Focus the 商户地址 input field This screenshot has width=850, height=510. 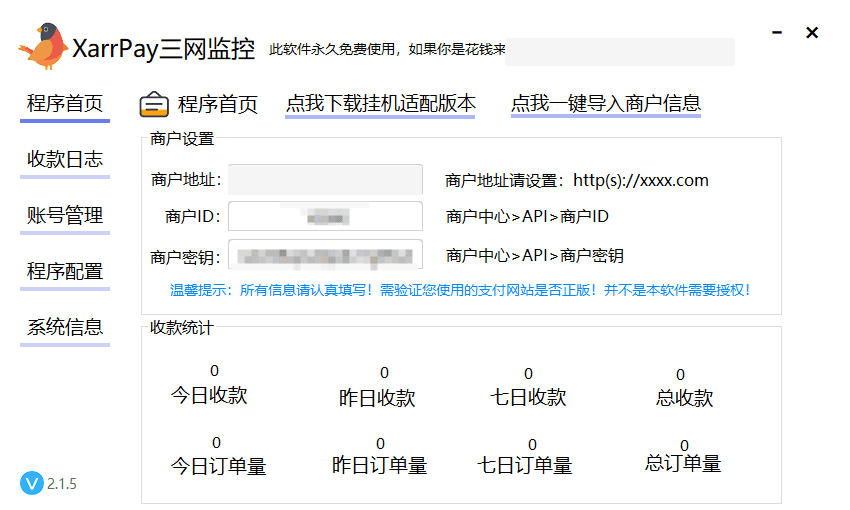pyautogui.click(x=325, y=179)
